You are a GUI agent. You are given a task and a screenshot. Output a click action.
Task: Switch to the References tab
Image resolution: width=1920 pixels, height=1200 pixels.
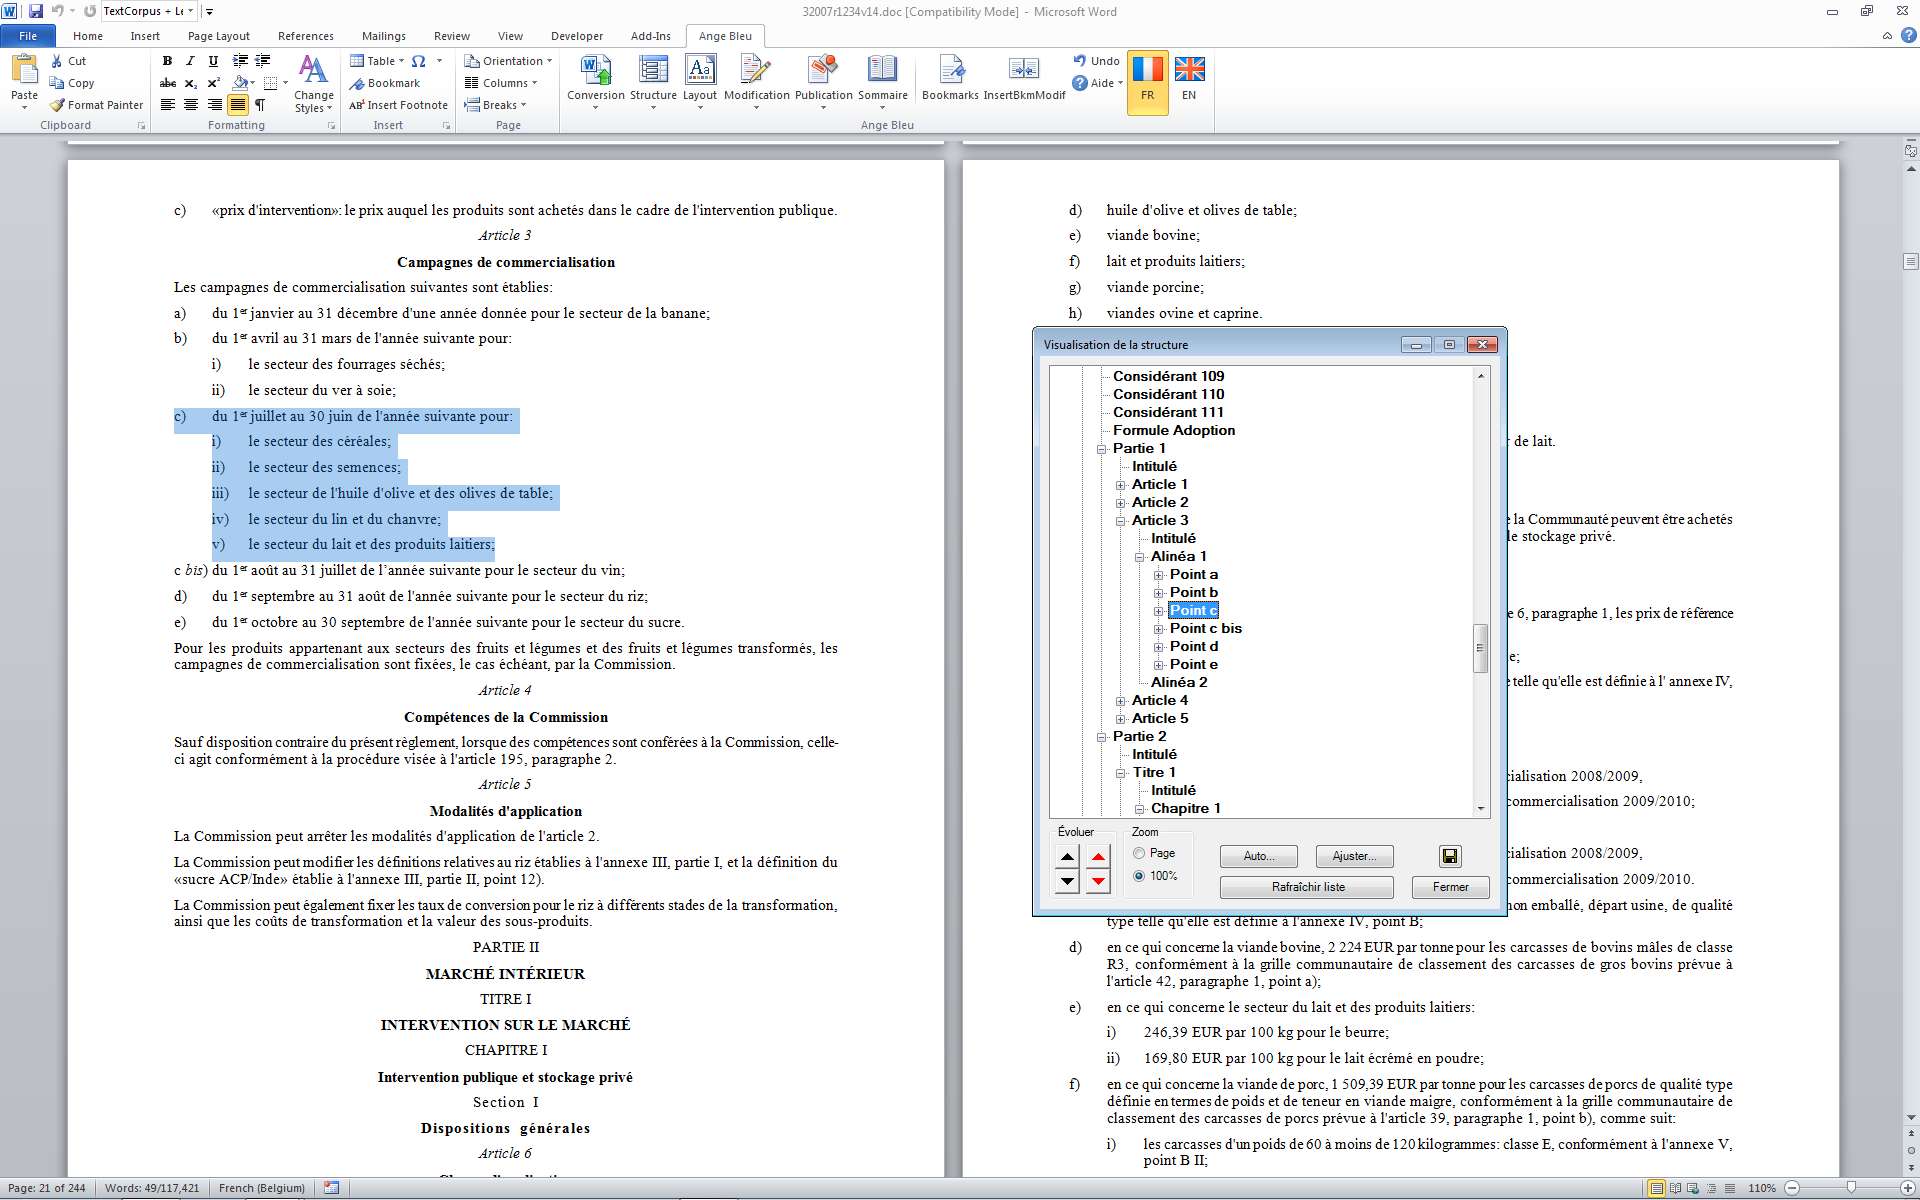pos(306,36)
